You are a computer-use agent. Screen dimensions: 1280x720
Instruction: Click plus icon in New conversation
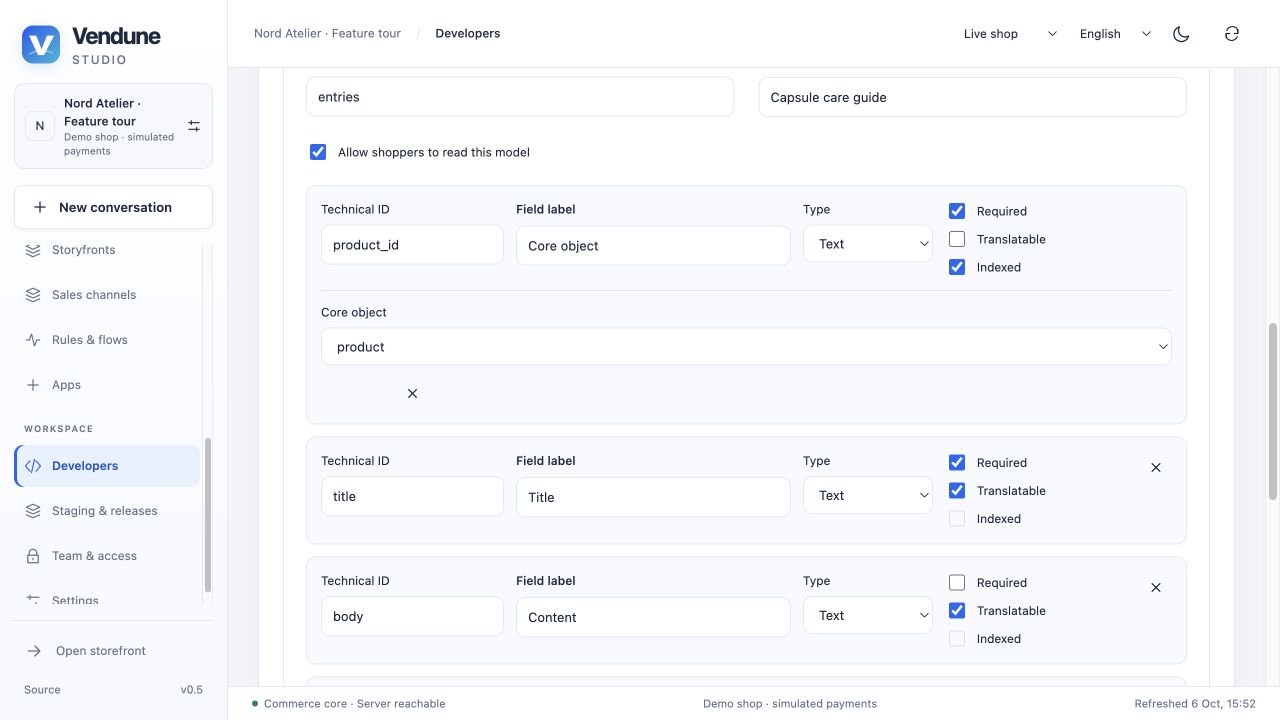pyautogui.click(x=40, y=207)
